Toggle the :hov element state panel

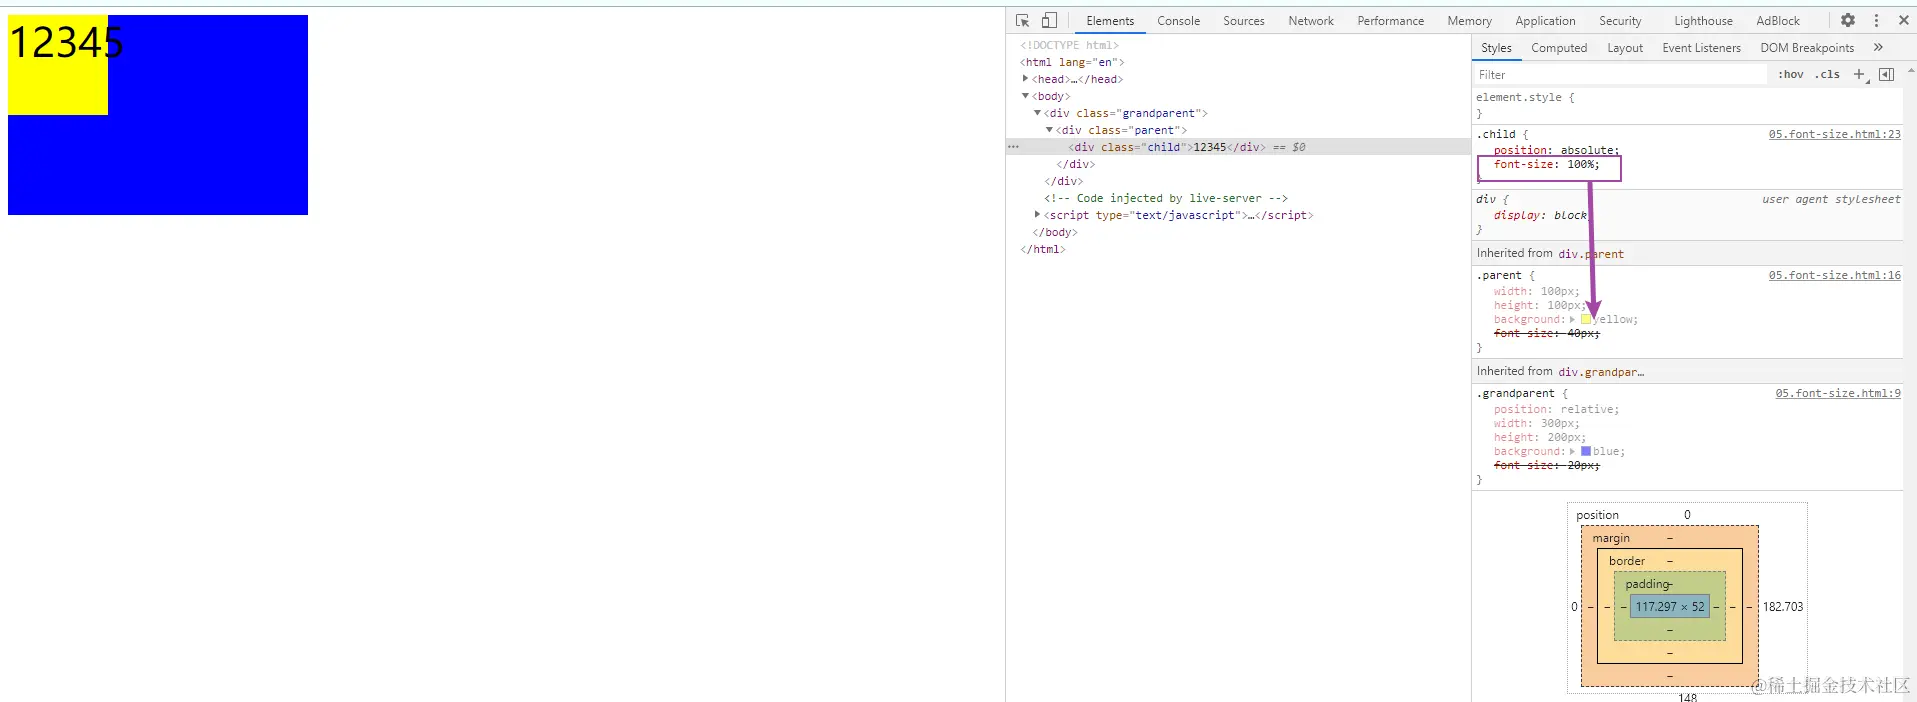1791,74
